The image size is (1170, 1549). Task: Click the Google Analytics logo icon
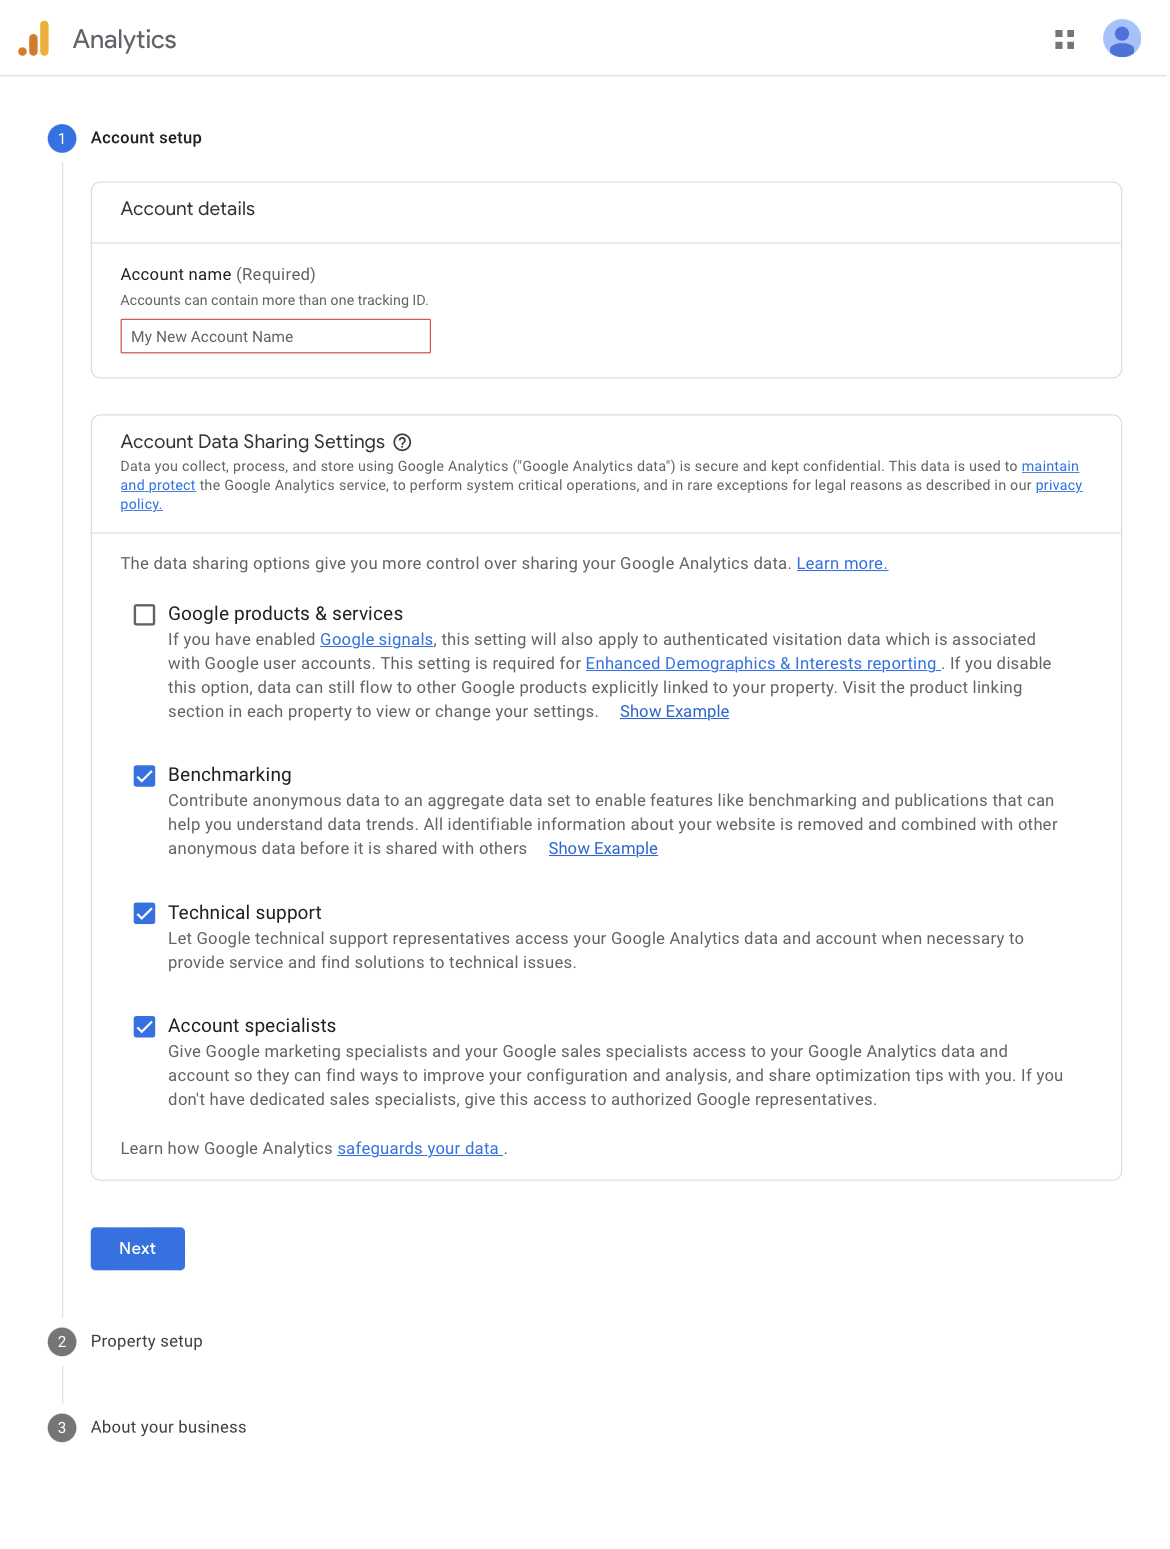click(x=34, y=39)
